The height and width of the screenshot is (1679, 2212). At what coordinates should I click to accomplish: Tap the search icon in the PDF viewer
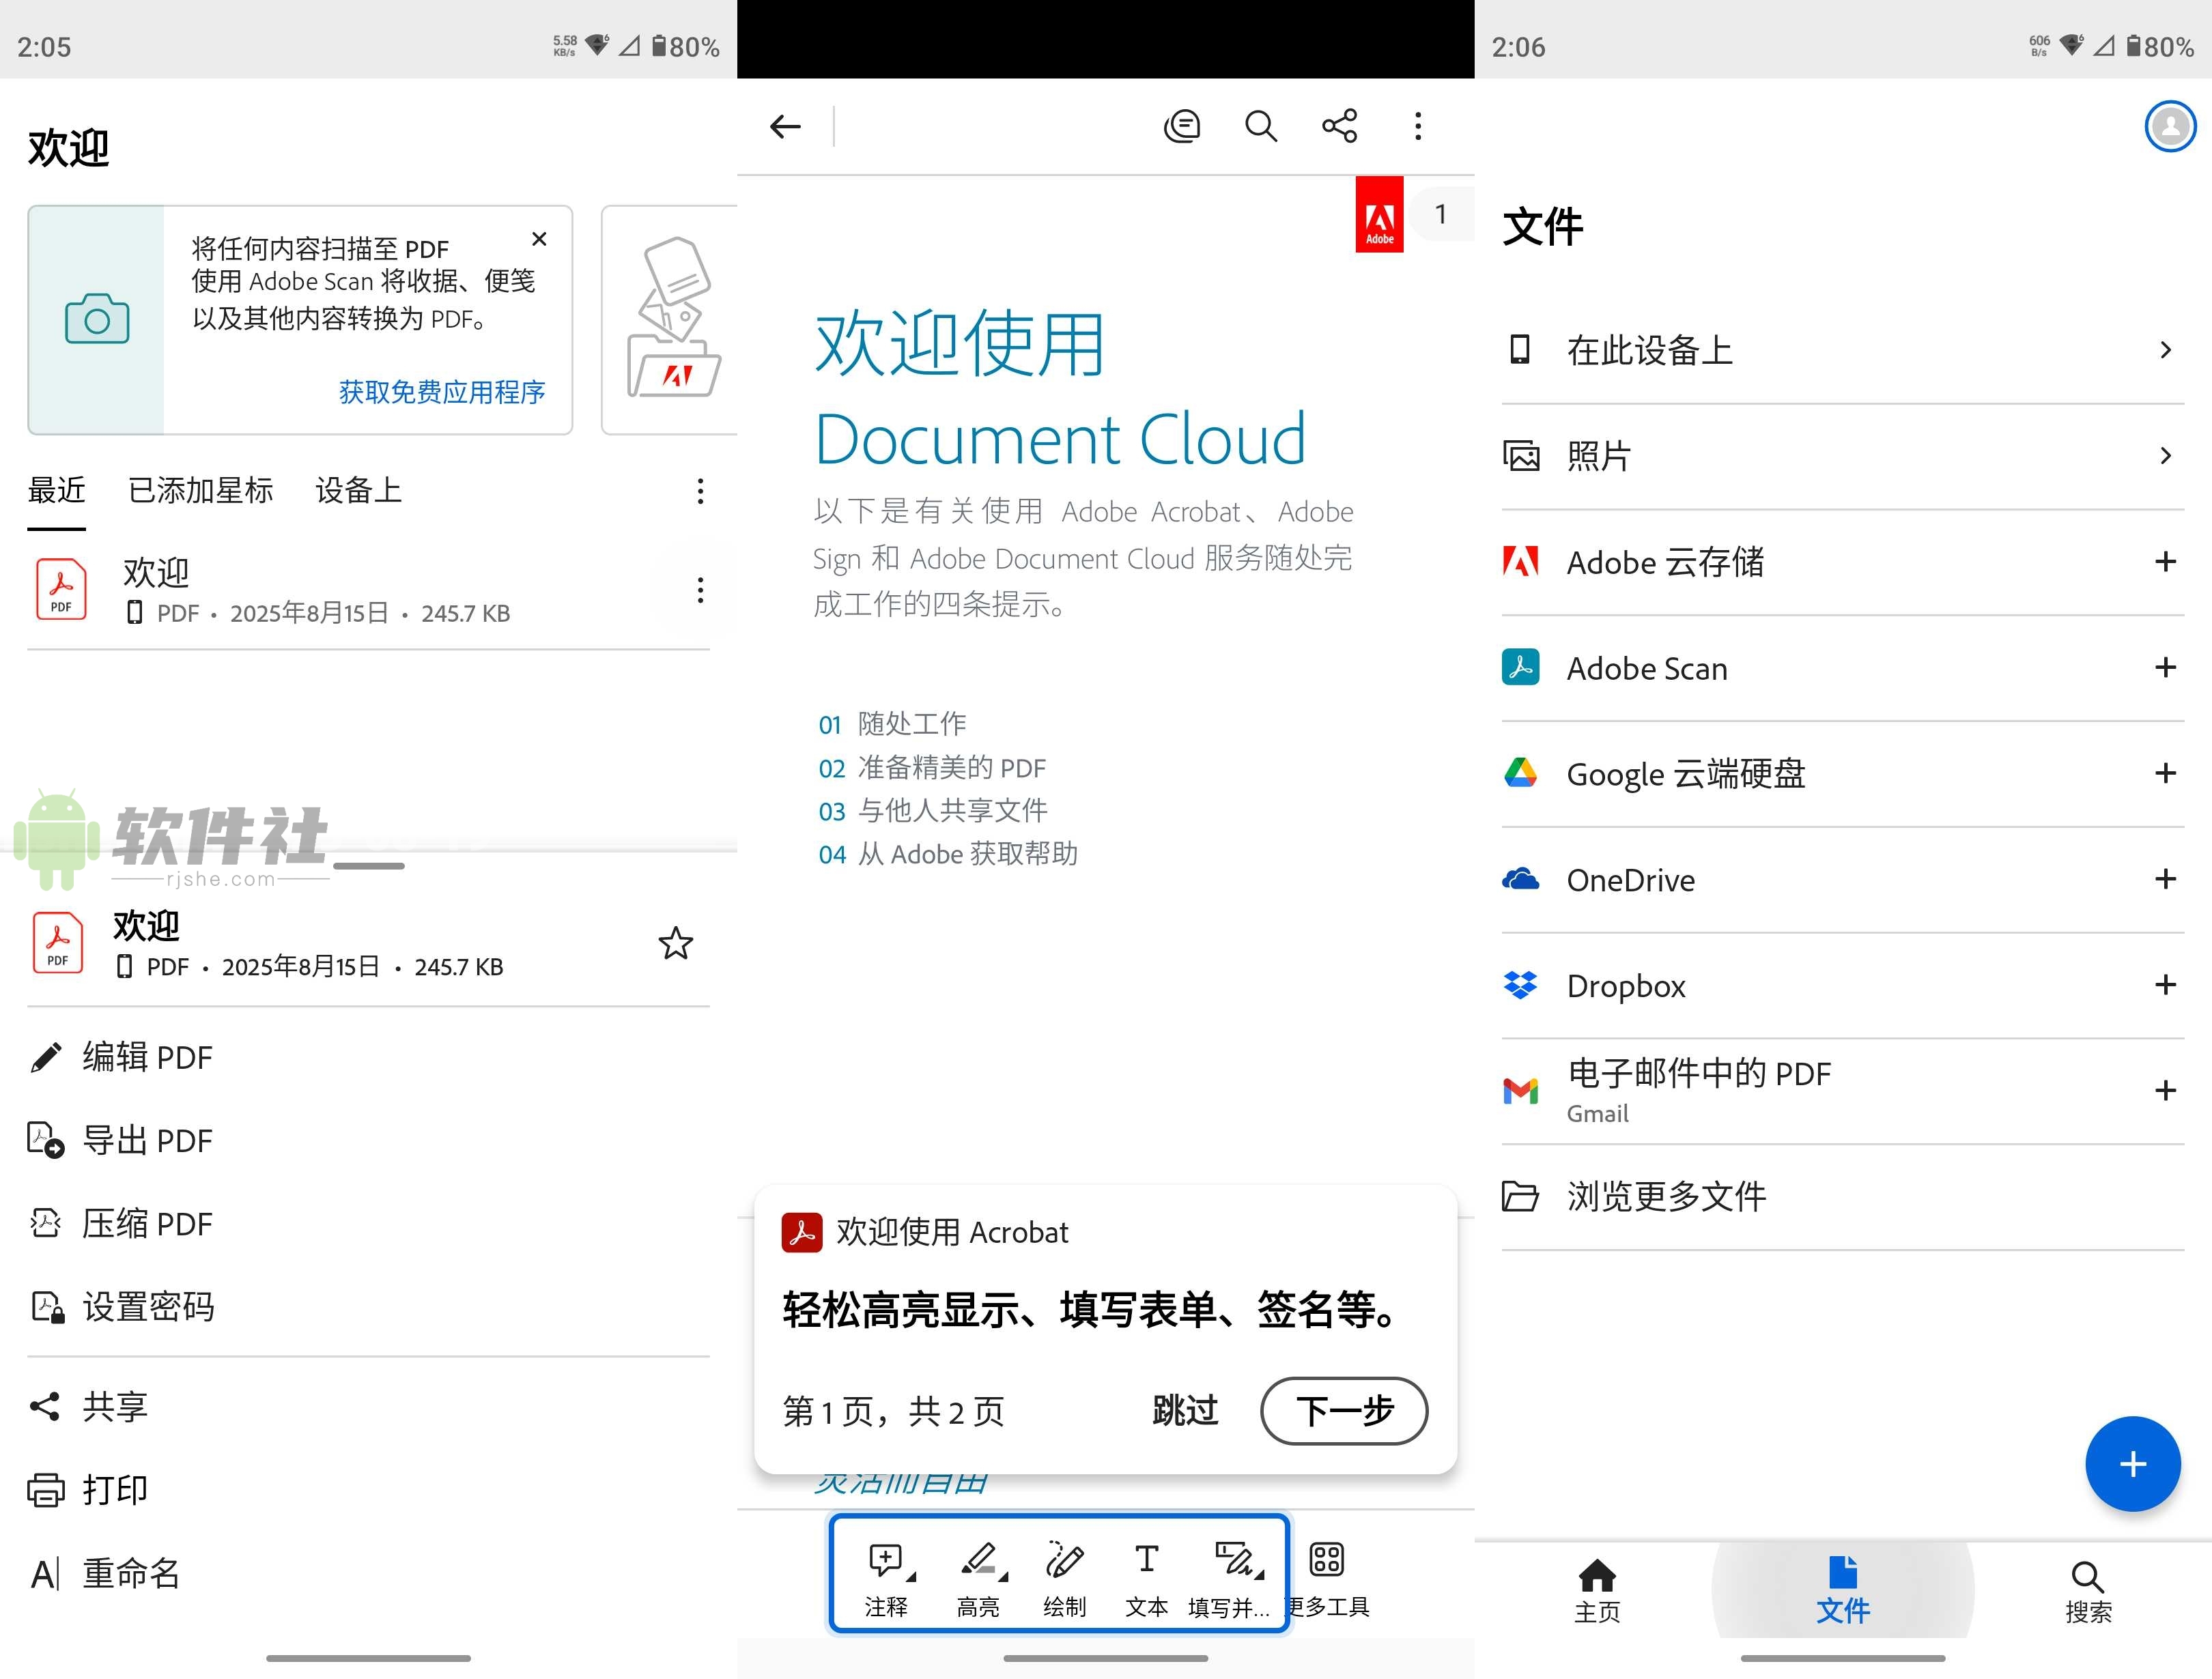(1261, 126)
